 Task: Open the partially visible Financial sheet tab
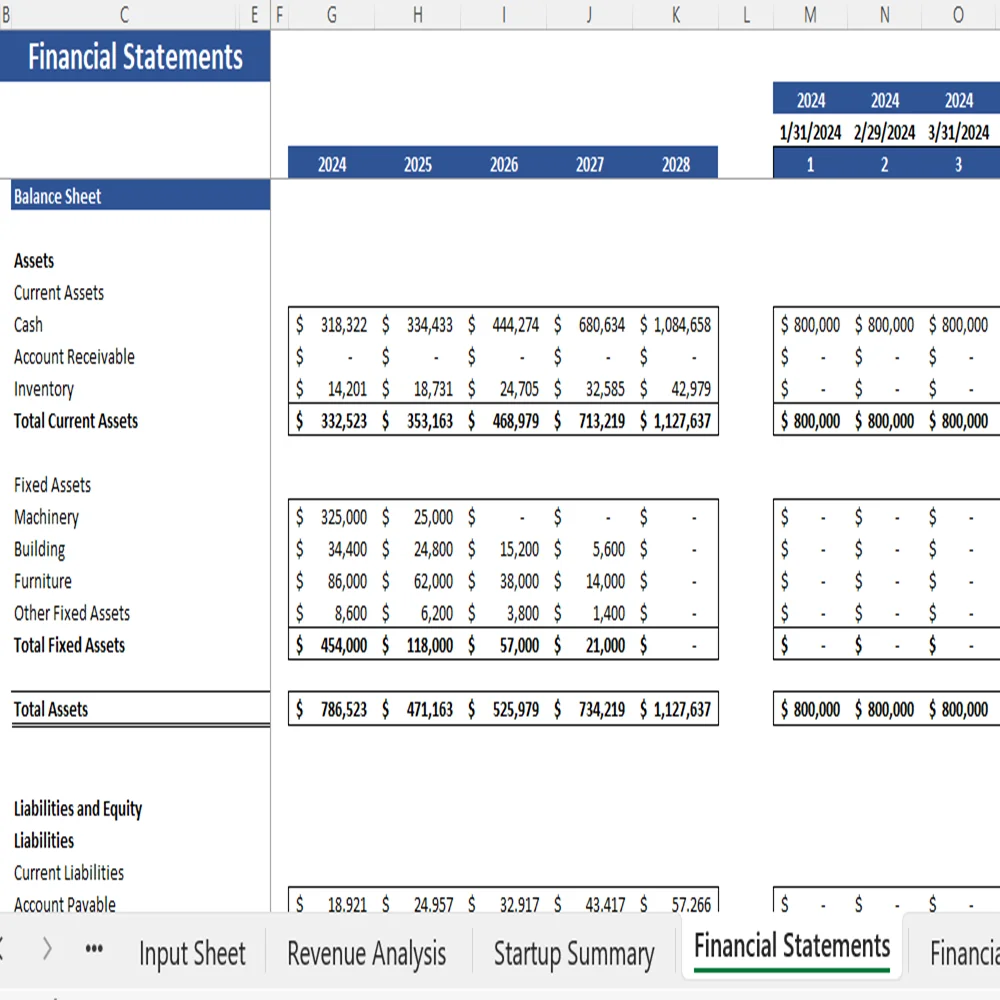tap(963, 953)
